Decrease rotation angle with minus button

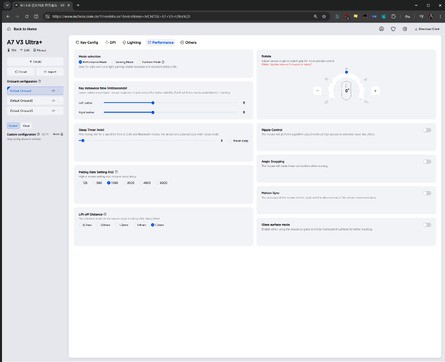pyautogui.click(x=317, y=91)
